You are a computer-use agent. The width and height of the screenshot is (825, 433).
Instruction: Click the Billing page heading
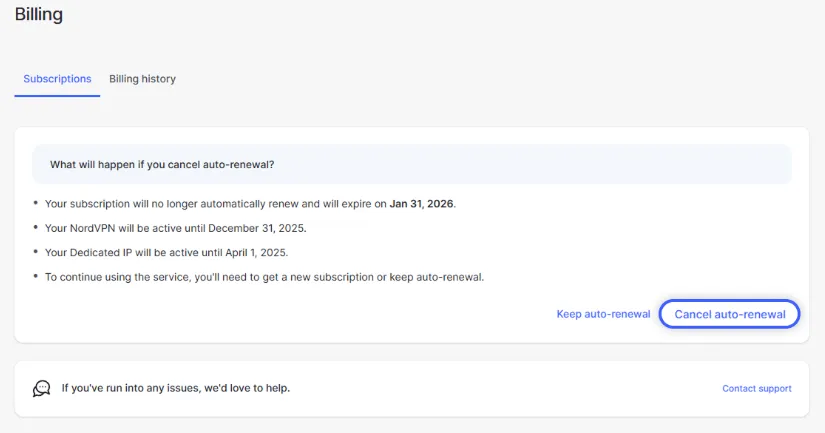(39, 15)
